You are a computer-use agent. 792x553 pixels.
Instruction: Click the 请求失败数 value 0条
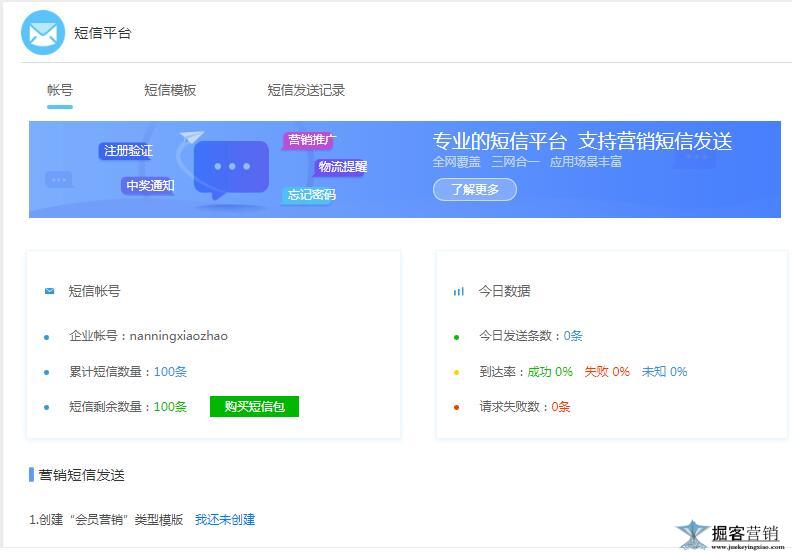pos(561,407)
